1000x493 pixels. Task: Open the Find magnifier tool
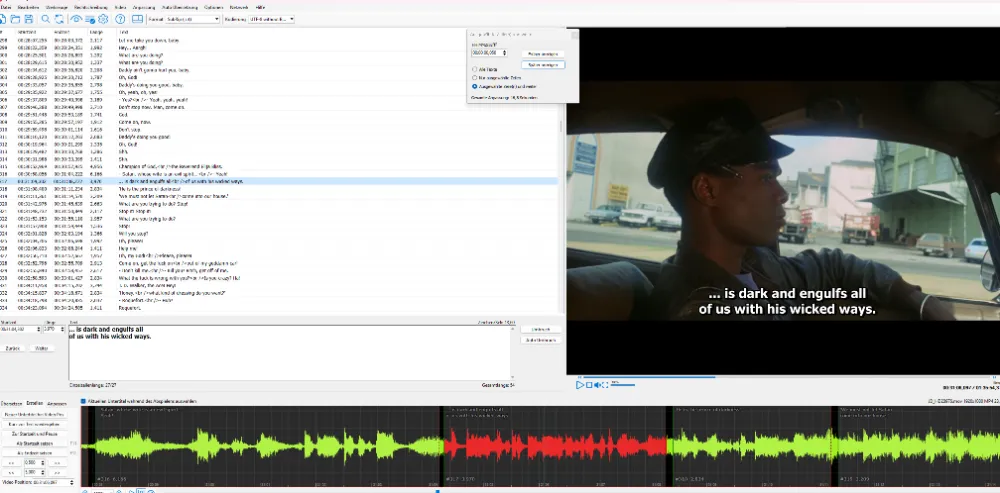pos(46,19)
